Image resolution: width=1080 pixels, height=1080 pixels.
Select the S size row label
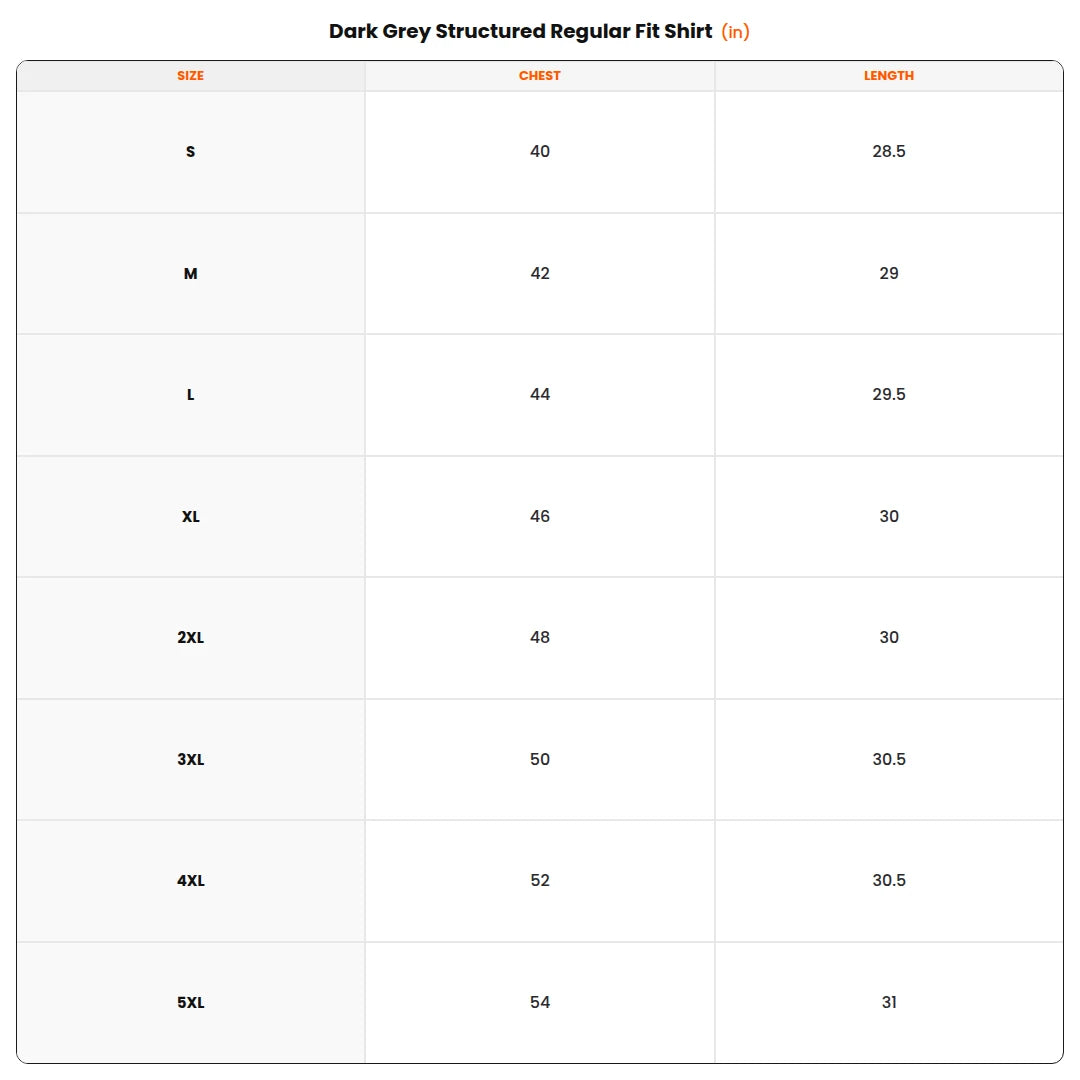pos(191,152)
